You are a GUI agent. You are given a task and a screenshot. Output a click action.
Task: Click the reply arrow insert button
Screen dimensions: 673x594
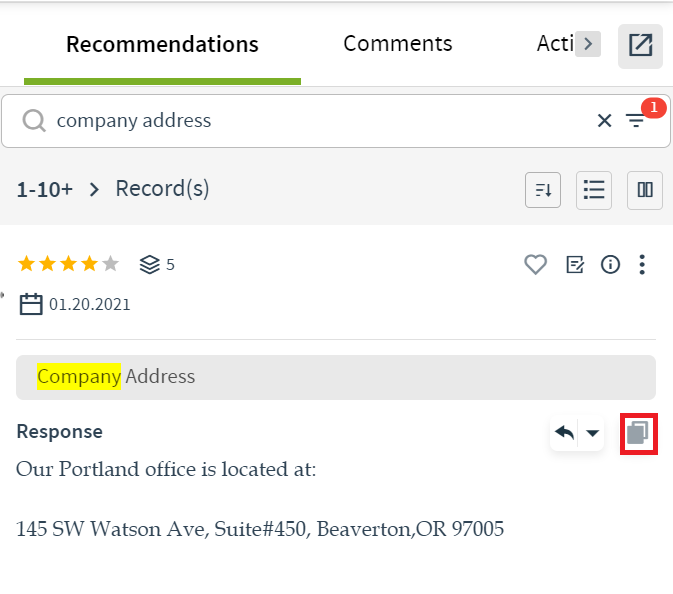[564, 433]
